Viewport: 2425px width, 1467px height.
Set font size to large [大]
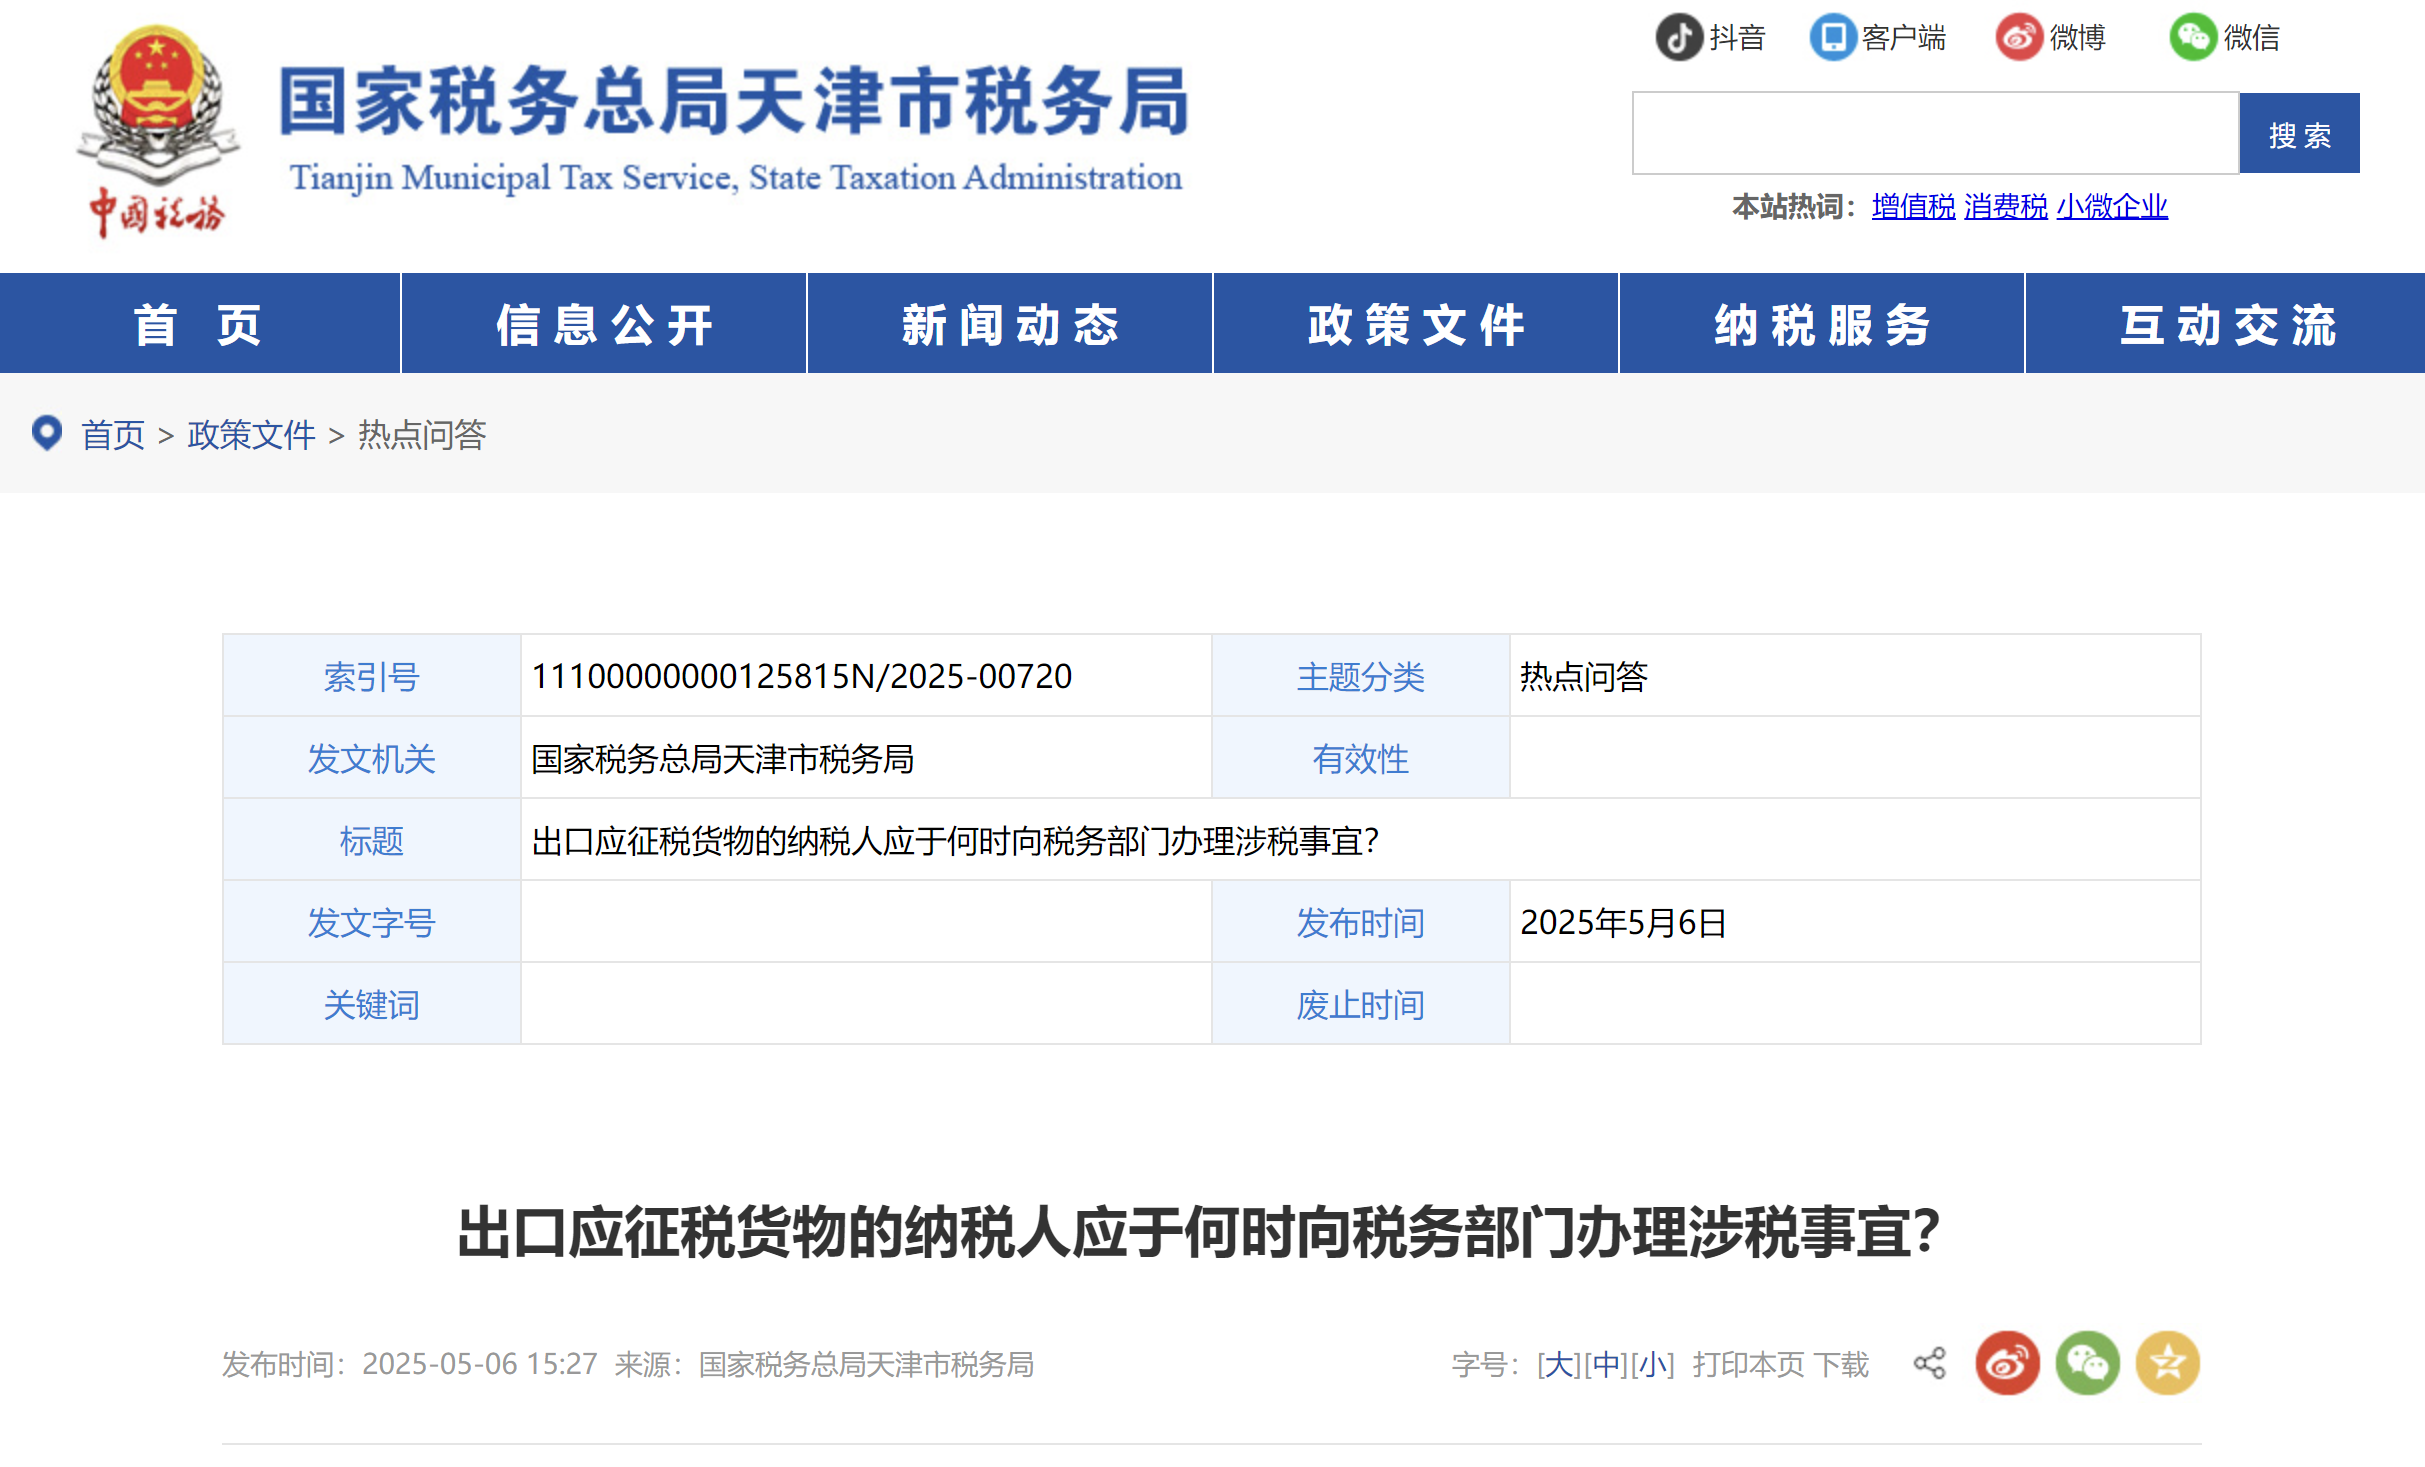coord(1560,1364)
